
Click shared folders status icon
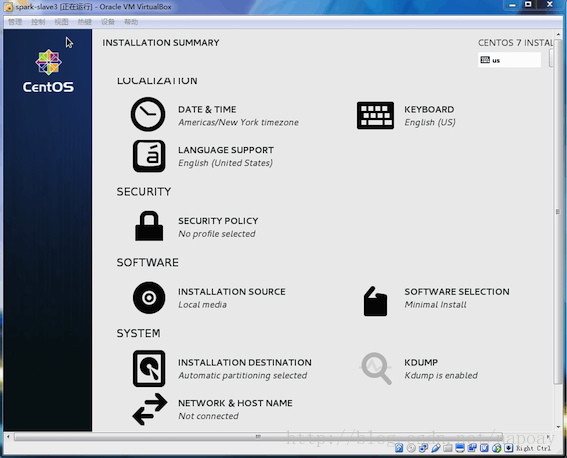click(448, 448)
